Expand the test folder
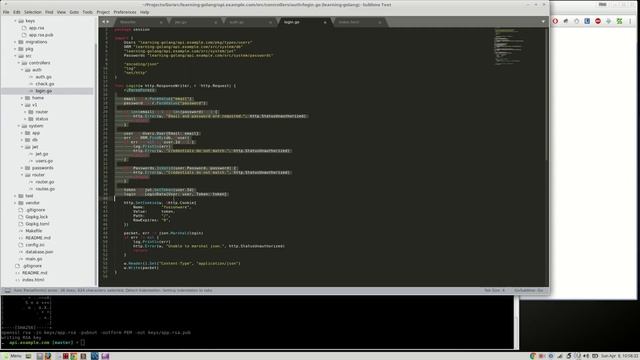Viewport: 640px width, 360px height. (16, 196)
